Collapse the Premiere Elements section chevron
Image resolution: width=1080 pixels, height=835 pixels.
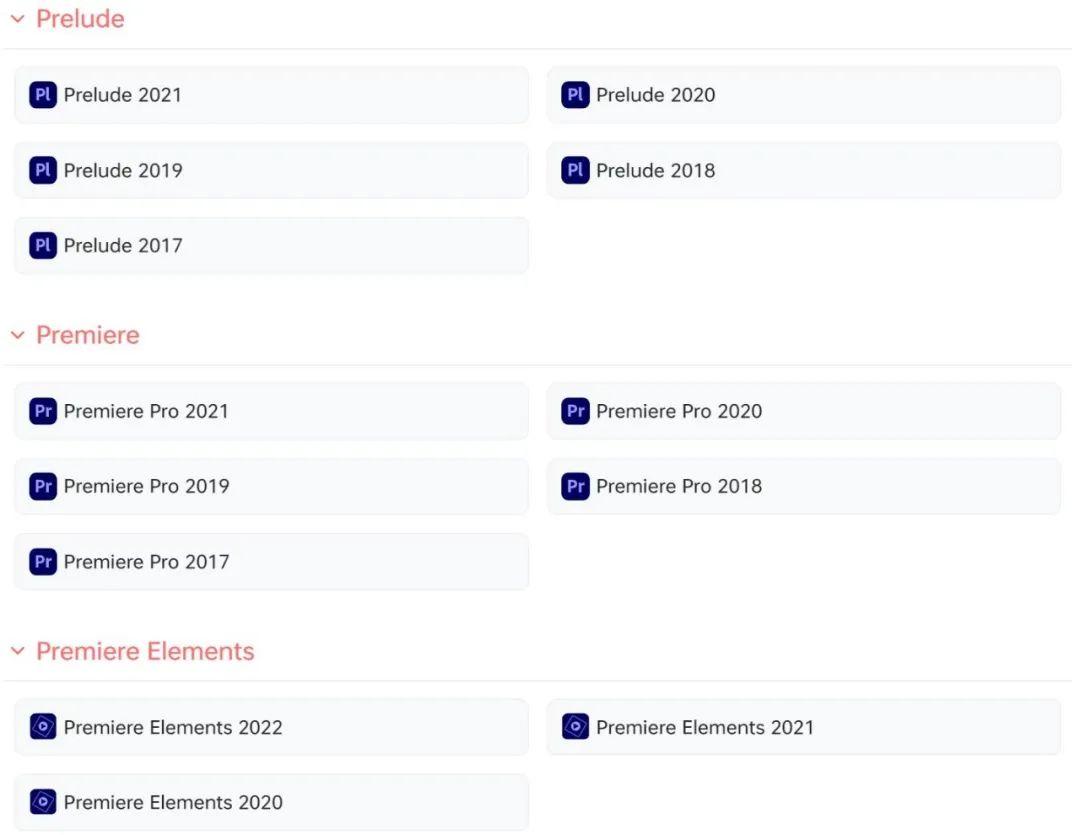pos(17,651)
